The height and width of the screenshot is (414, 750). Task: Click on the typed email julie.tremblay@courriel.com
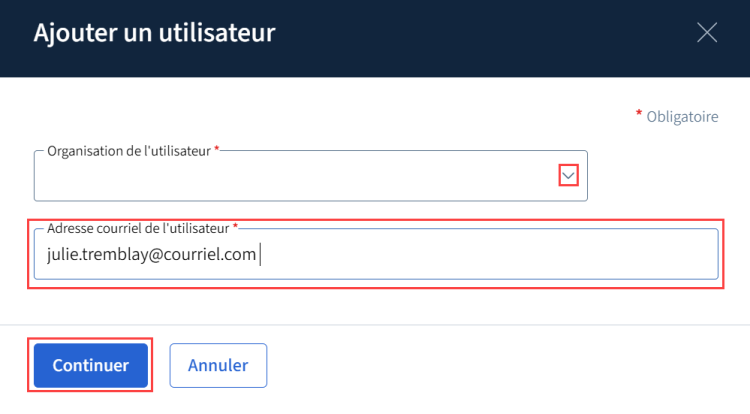(152, 256)
